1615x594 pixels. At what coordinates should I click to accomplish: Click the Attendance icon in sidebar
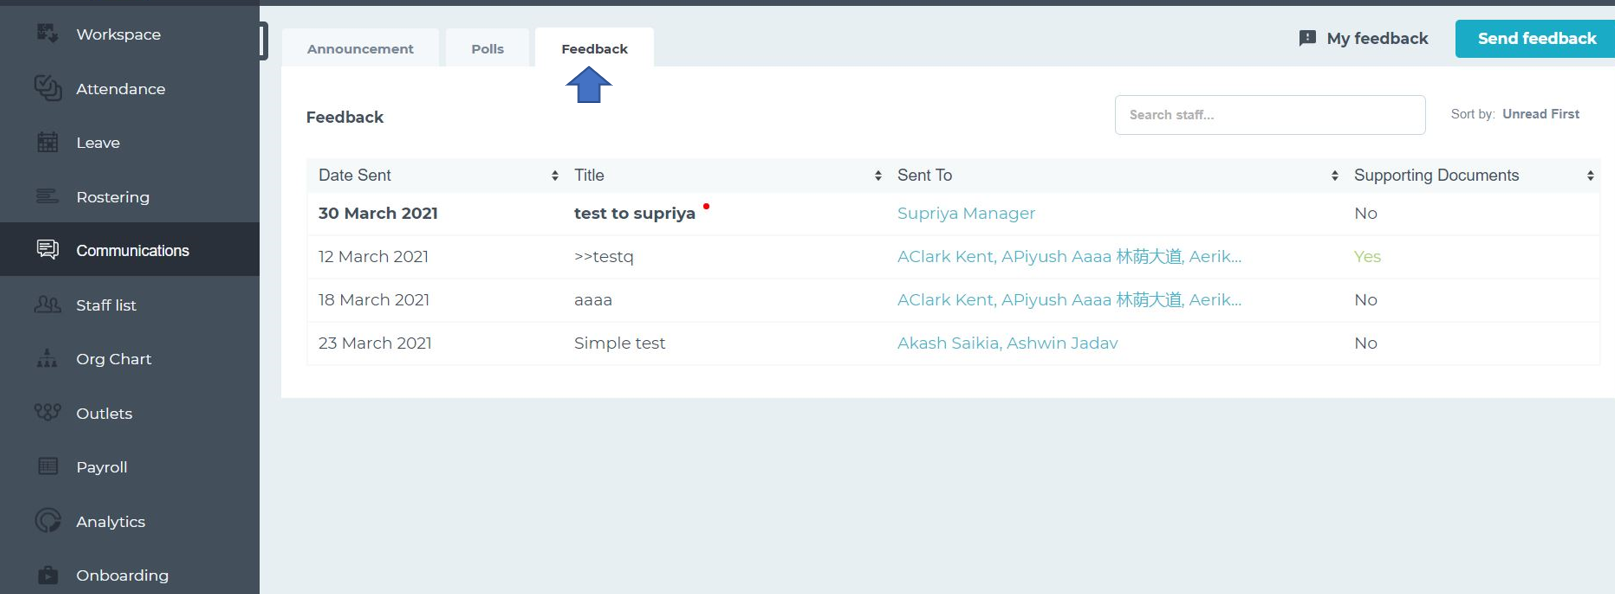point(47,88)
